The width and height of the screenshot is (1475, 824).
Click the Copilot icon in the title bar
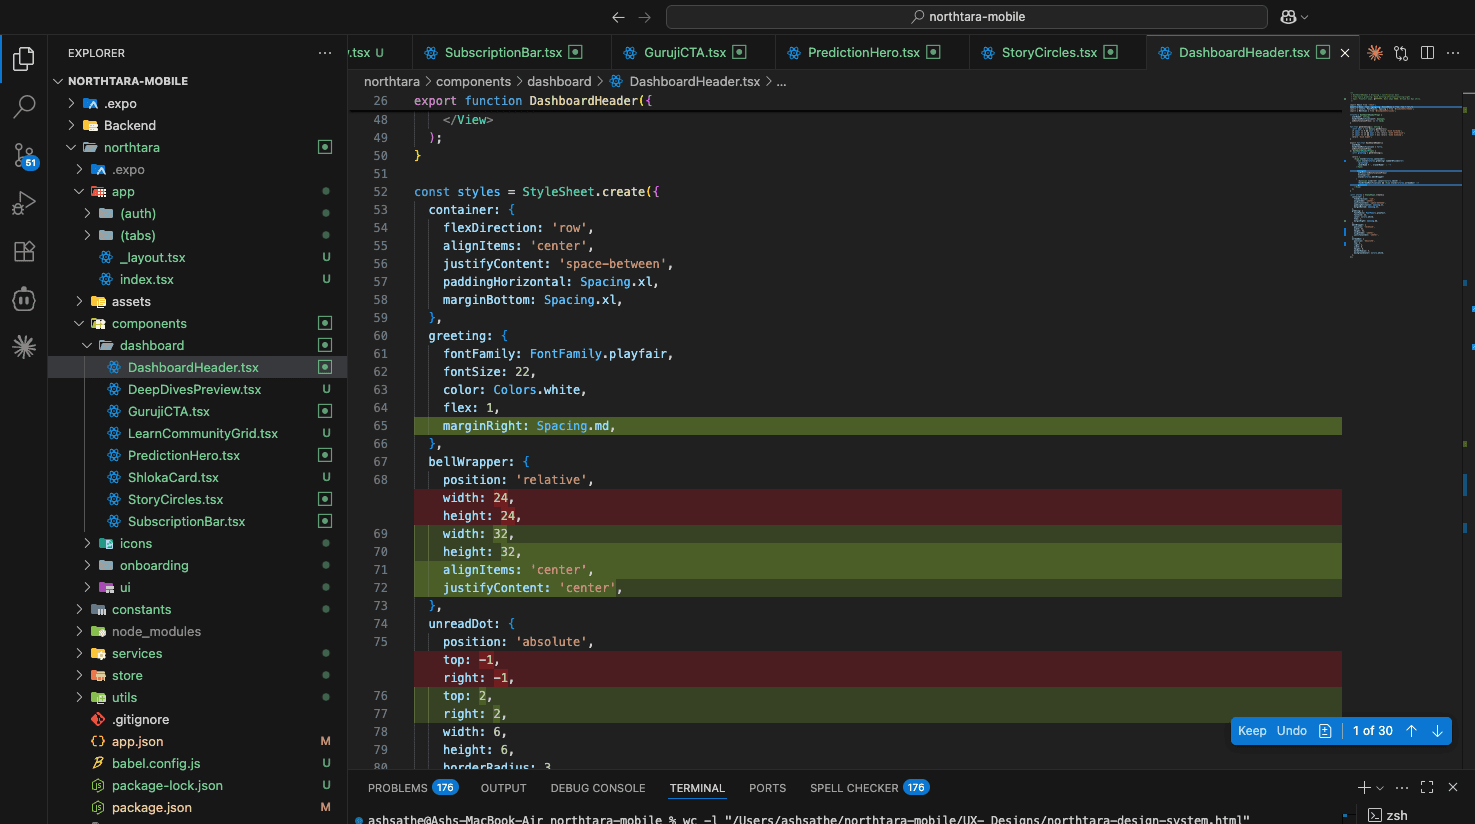(1288, 17)
